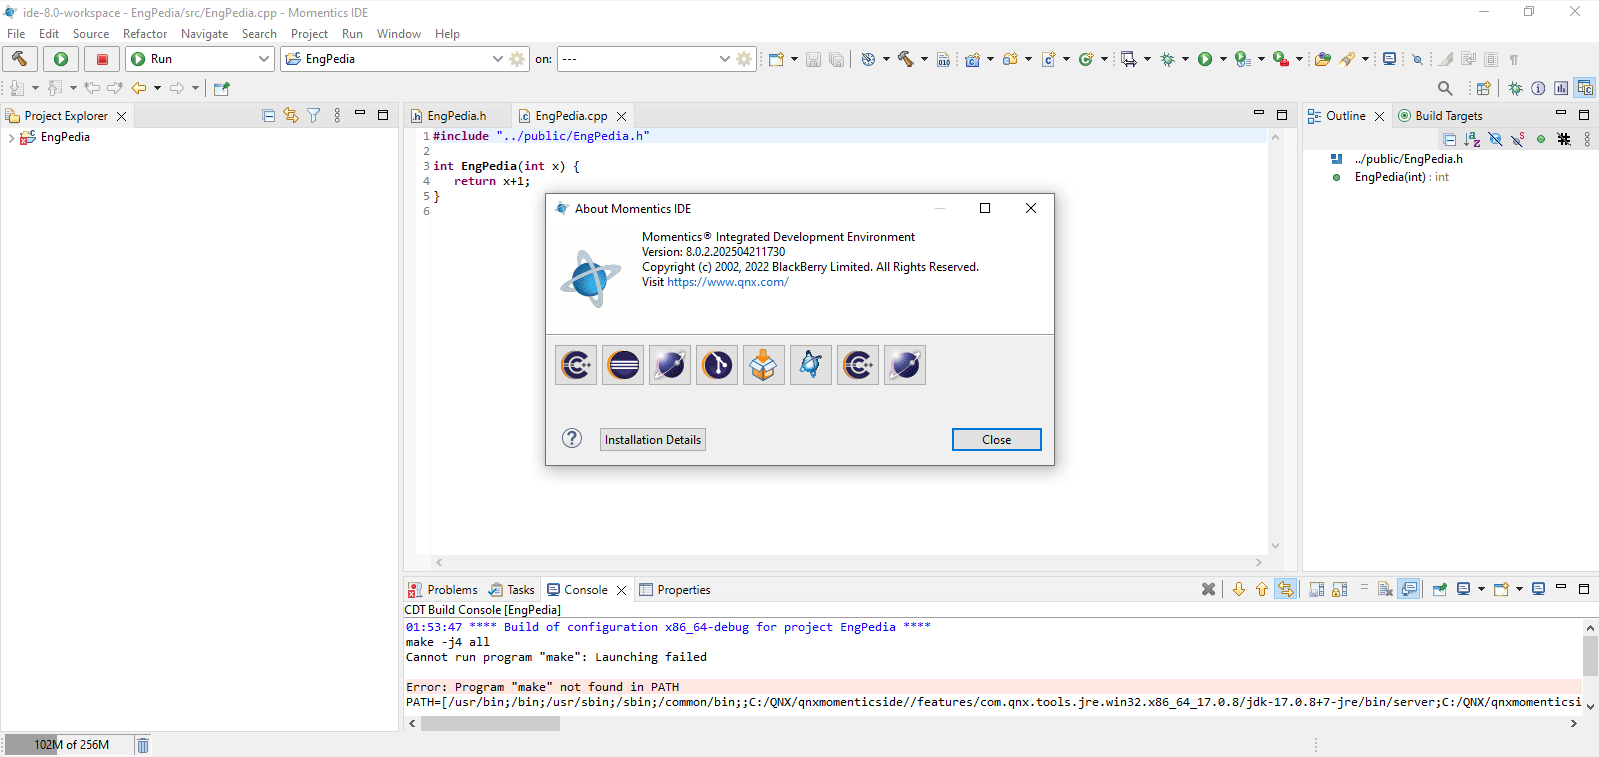The width and height of the screenshot is (1599, 757).
Task: Close the About Momentics IDE dialog
Action: 997,440
